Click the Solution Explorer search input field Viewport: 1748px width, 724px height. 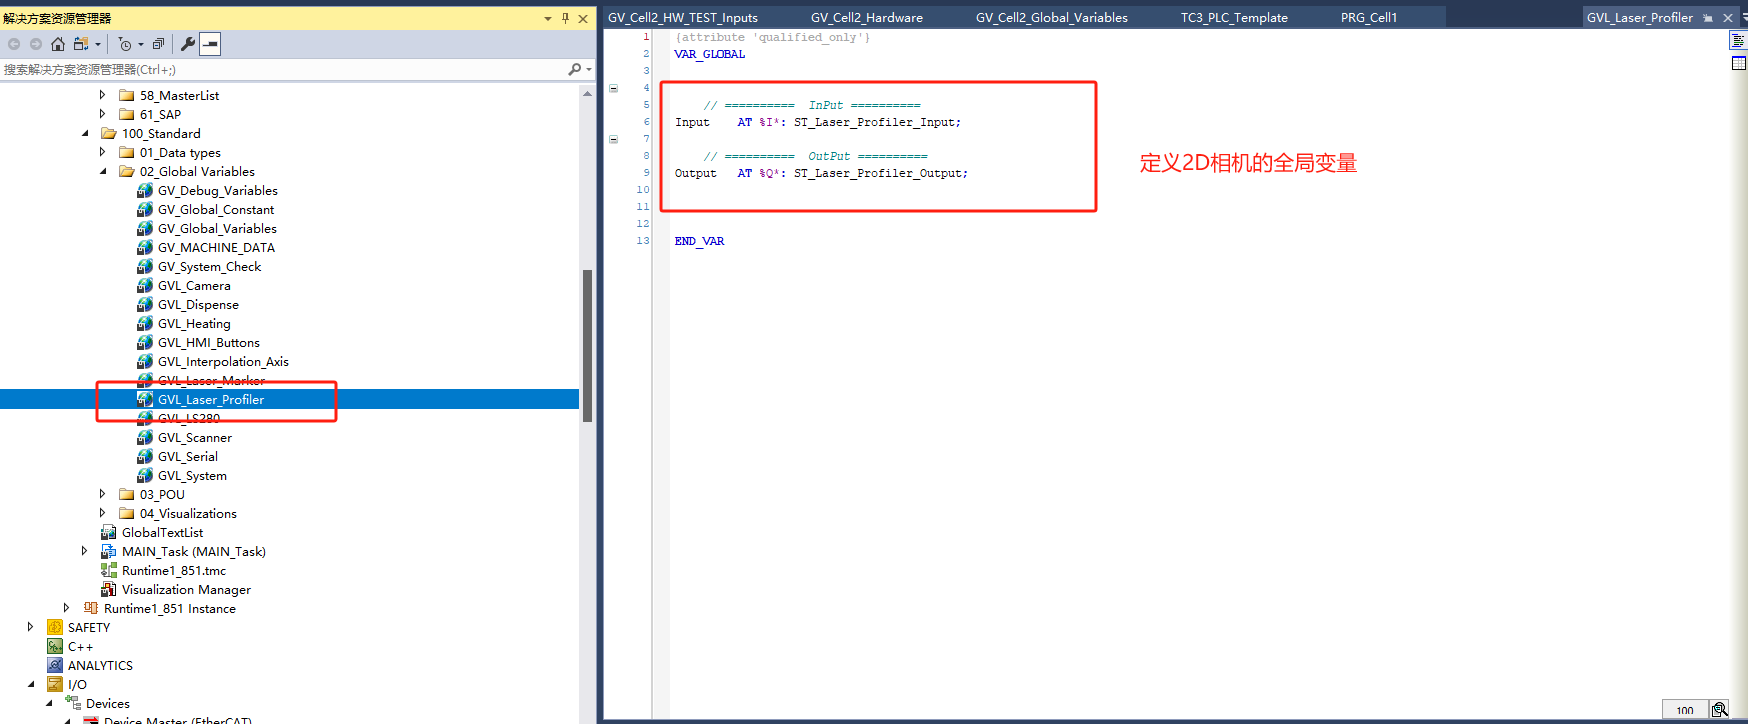click(x=284, y=69)
